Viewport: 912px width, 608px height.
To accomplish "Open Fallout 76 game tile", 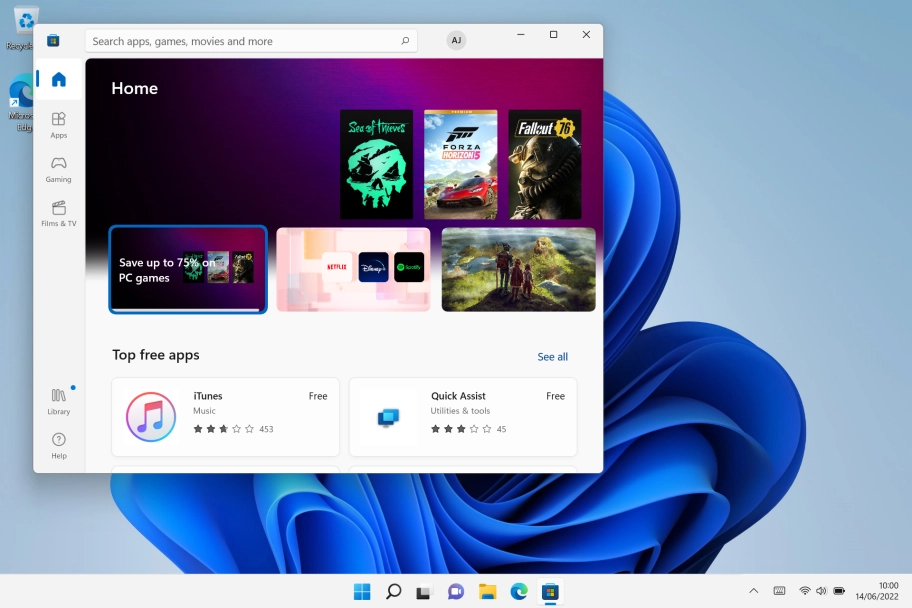I will 544,164.
